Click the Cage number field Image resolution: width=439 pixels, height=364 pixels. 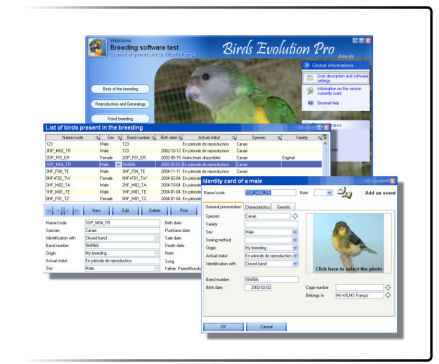tap(359, 287)
